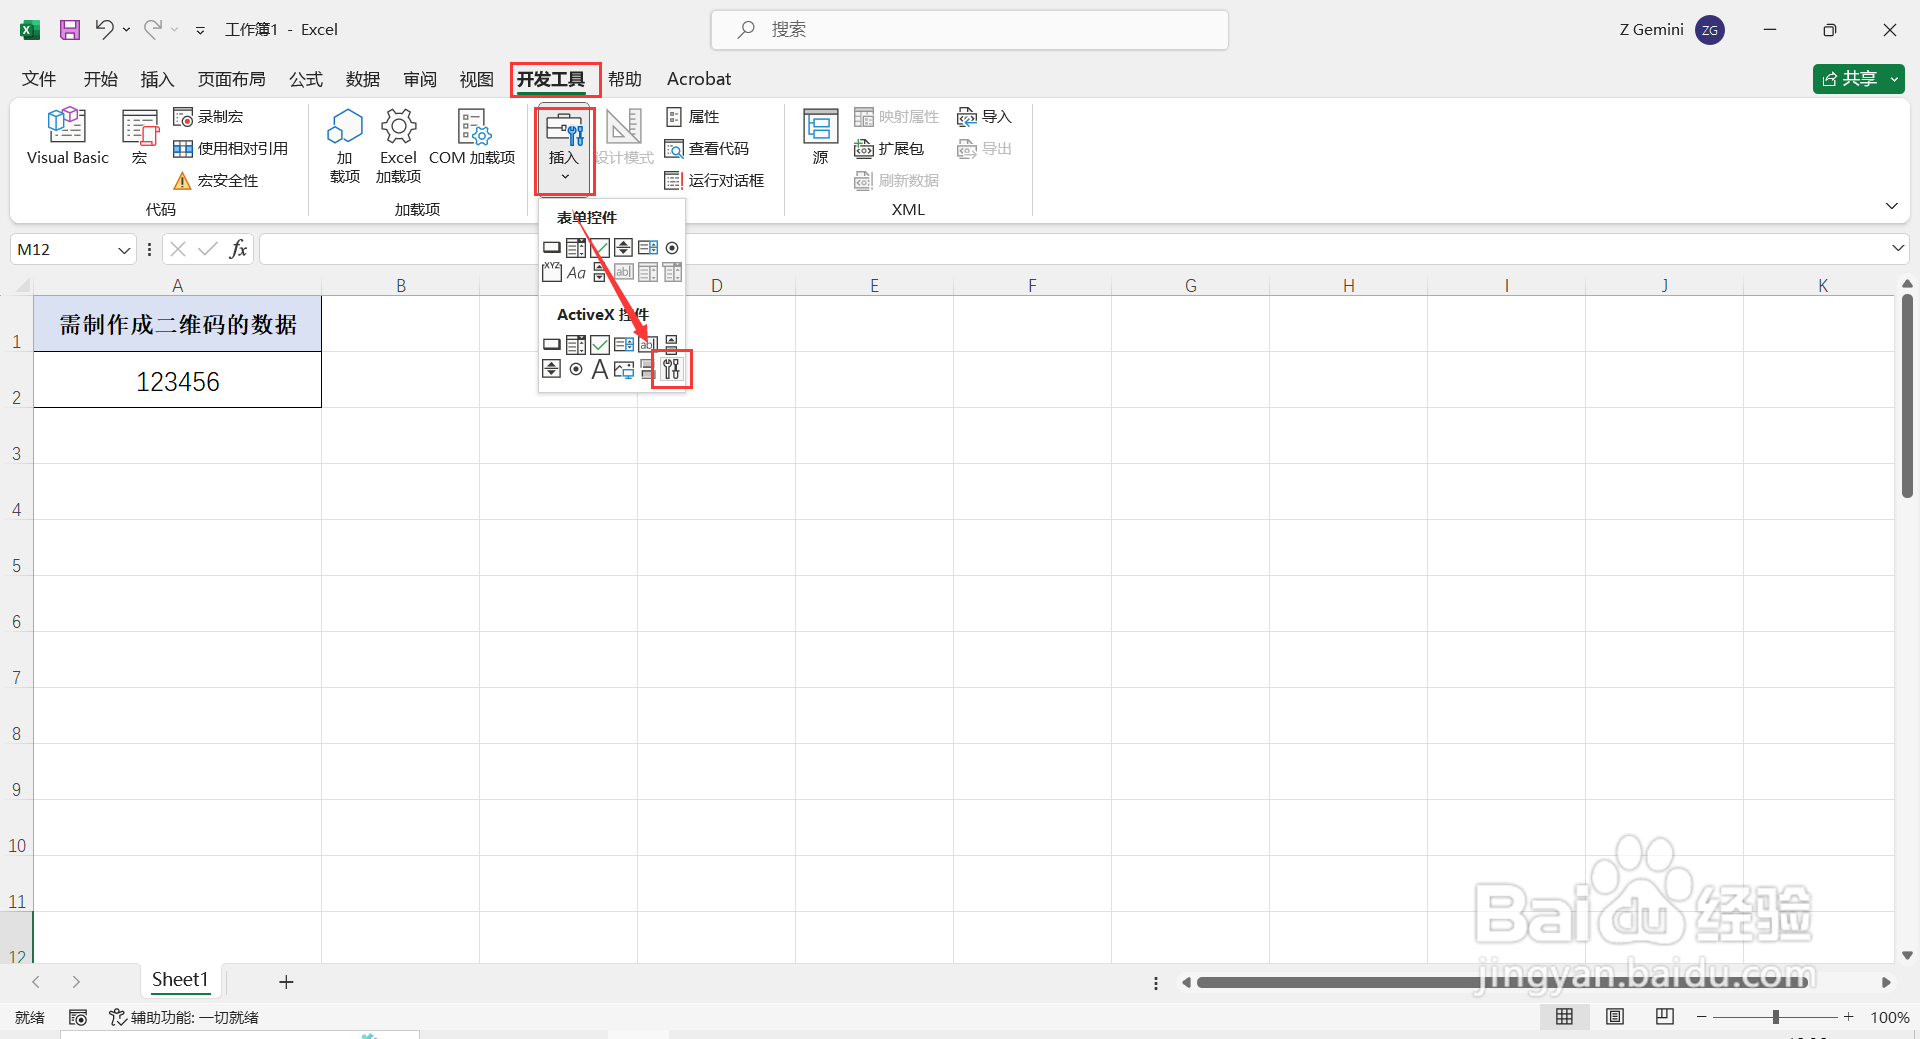
Task: Select ActiveX List Box icon
Action: (624, 344)
